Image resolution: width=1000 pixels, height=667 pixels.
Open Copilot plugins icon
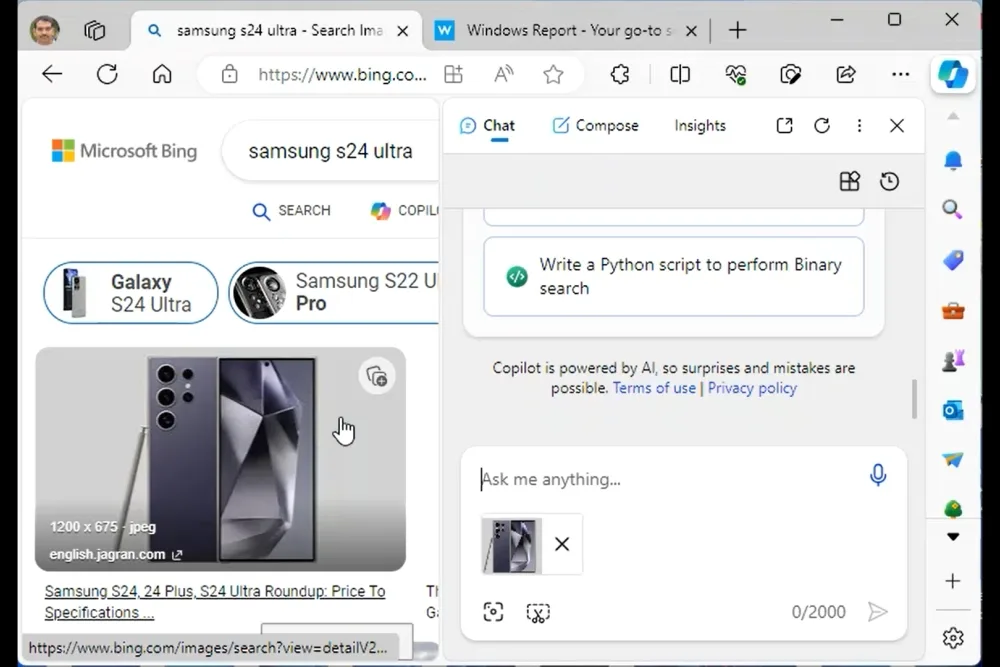click(x=849, y=182)
